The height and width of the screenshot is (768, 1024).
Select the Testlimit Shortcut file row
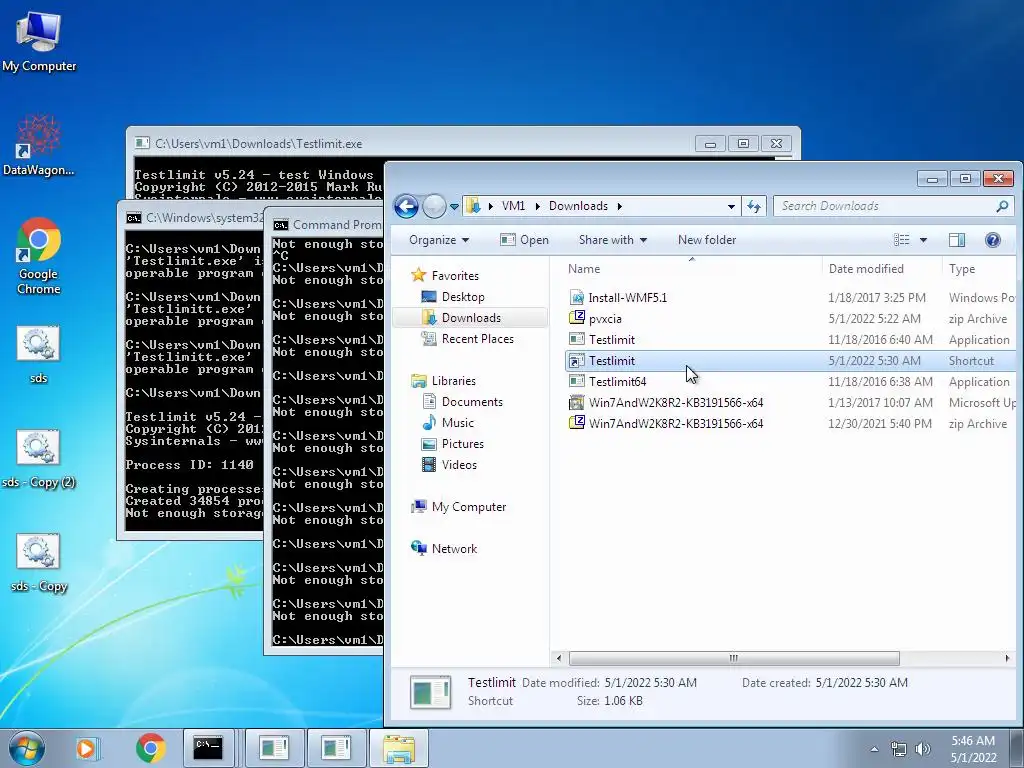pos(790,360)
